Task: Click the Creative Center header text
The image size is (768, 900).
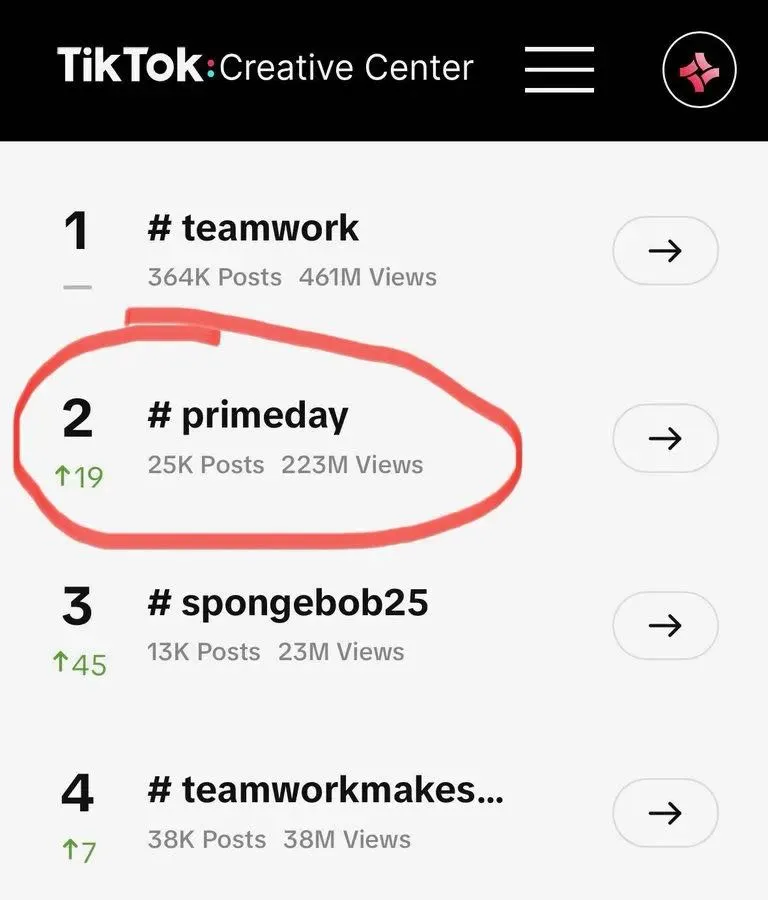Action: pyautogui.click(x=346, y=68)
